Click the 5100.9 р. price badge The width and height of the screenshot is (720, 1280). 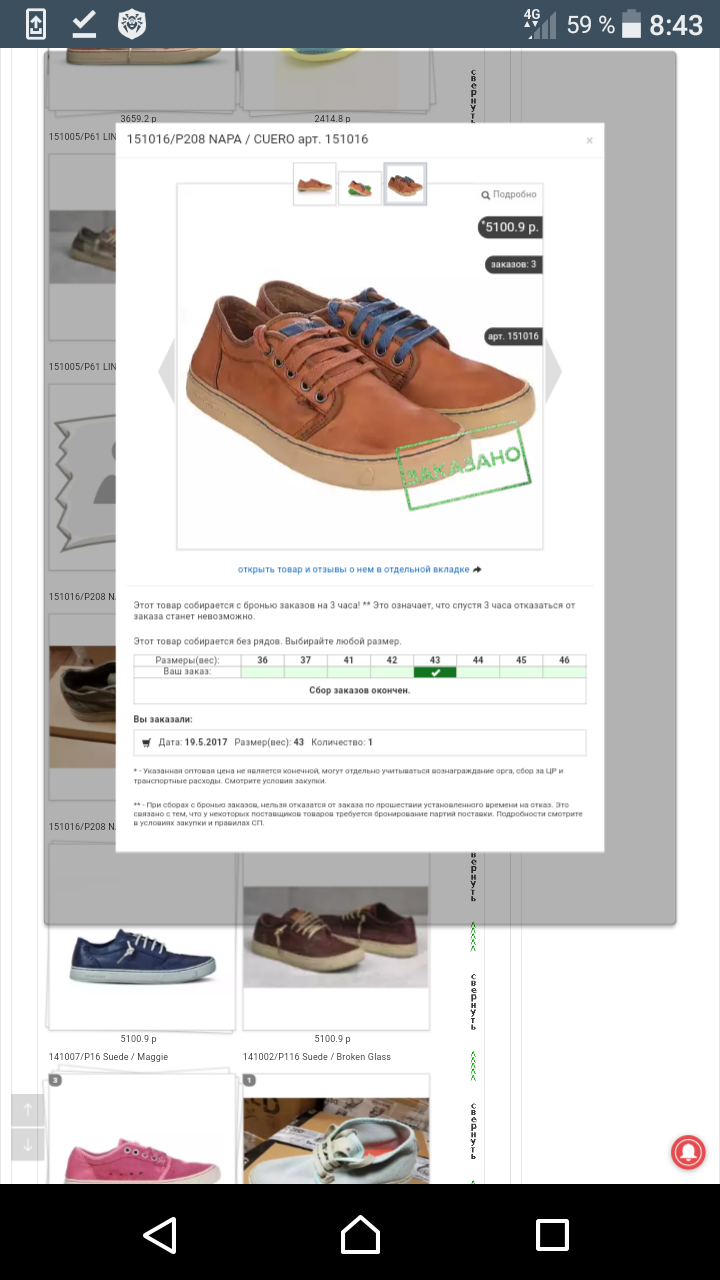pos(510,227)
